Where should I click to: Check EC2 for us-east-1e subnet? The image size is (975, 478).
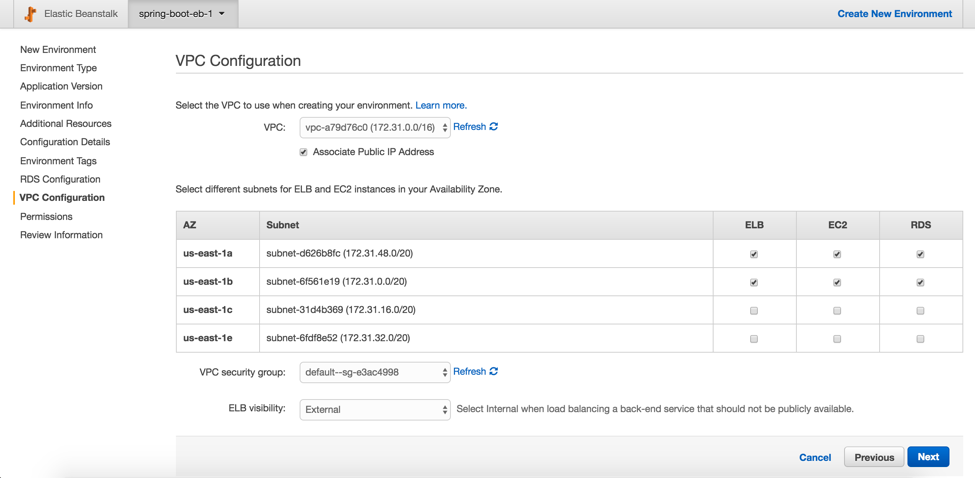pos(837,339)
